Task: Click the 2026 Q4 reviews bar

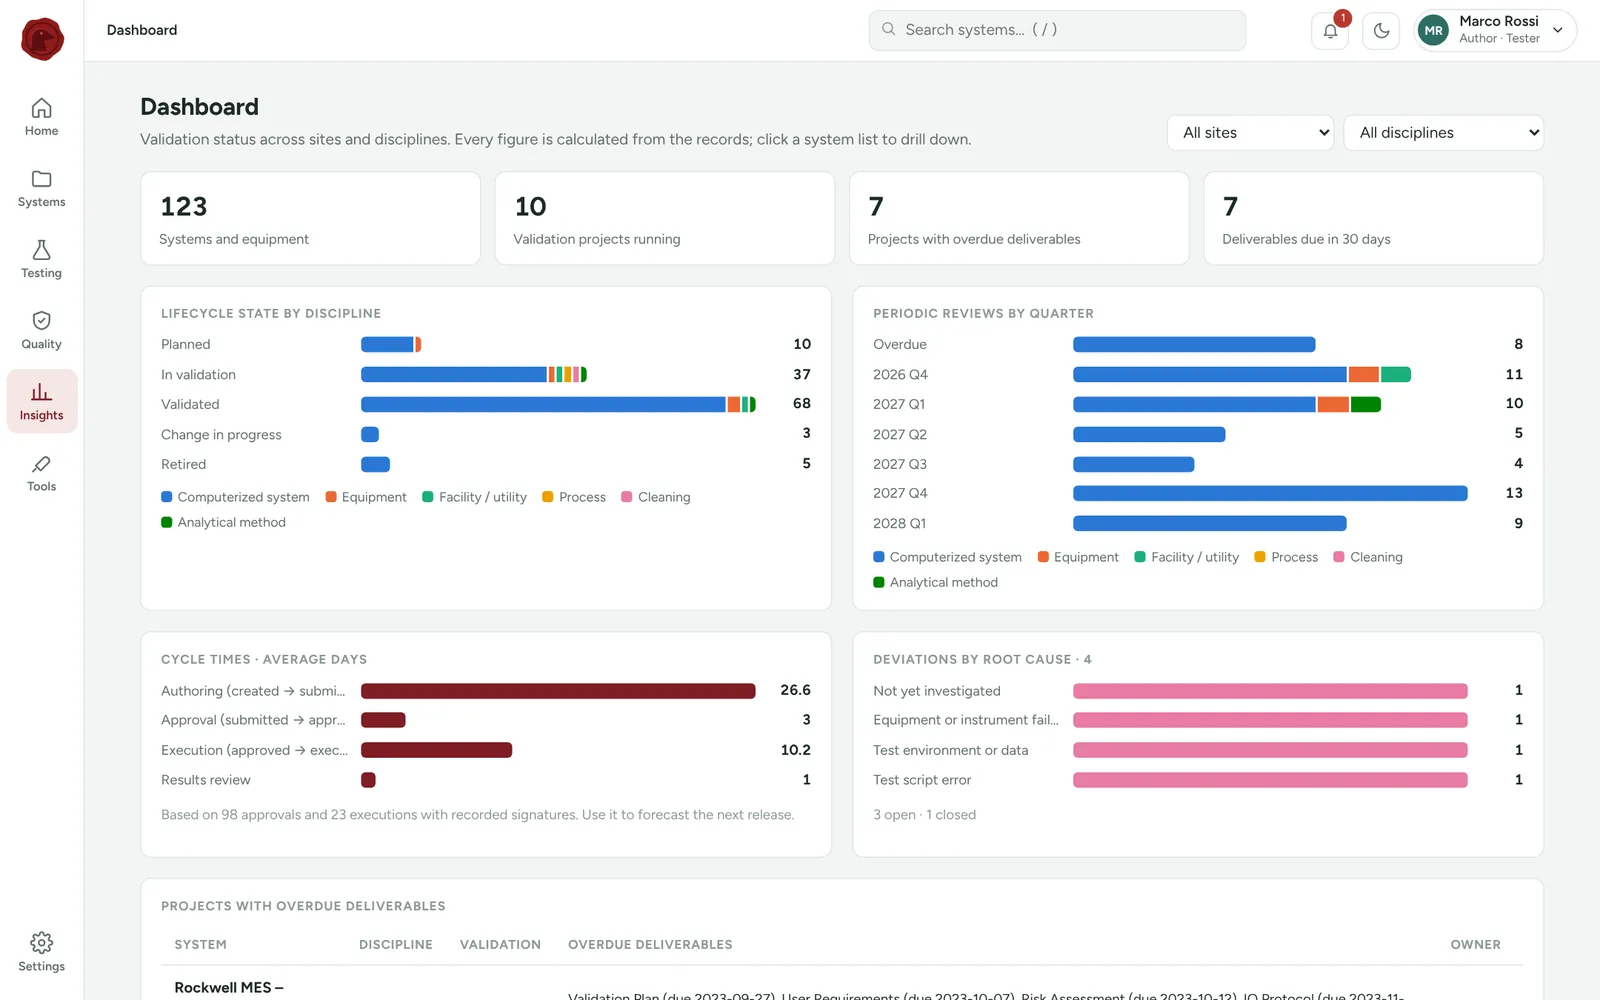Action: [1242, 374]
